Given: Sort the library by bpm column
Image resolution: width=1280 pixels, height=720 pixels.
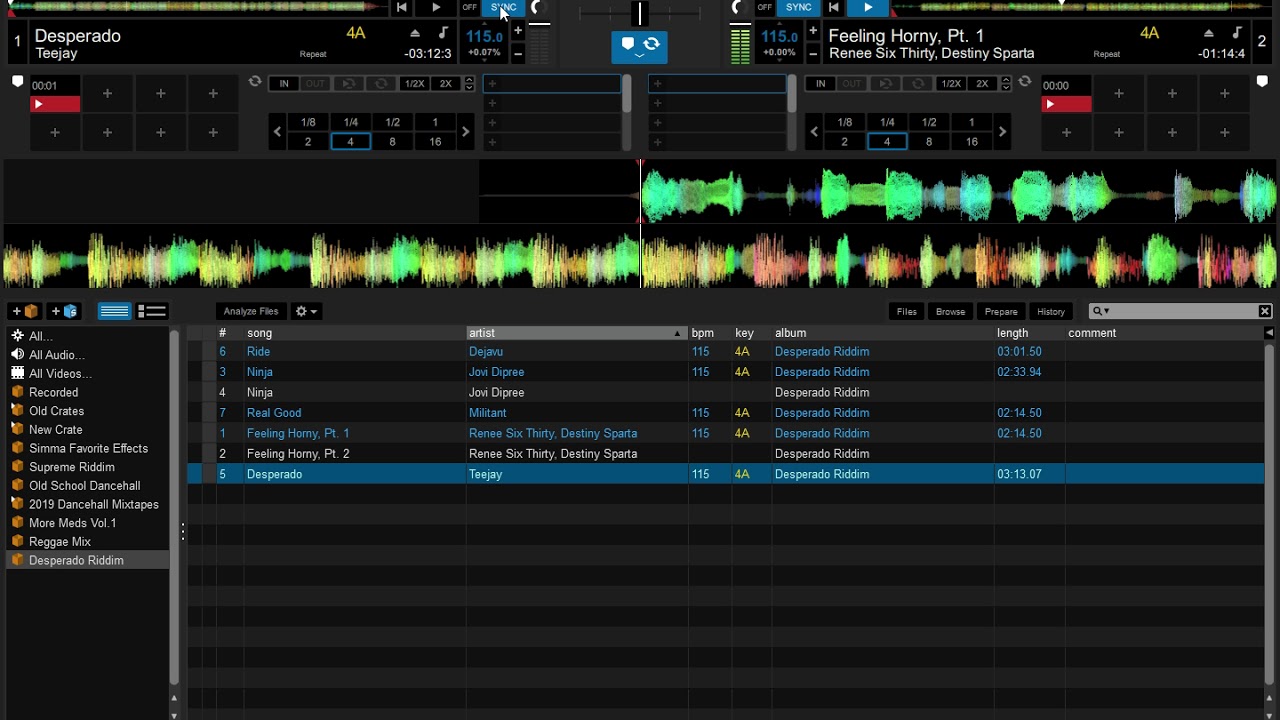Looking at the screenshot, I should (709, 333).
